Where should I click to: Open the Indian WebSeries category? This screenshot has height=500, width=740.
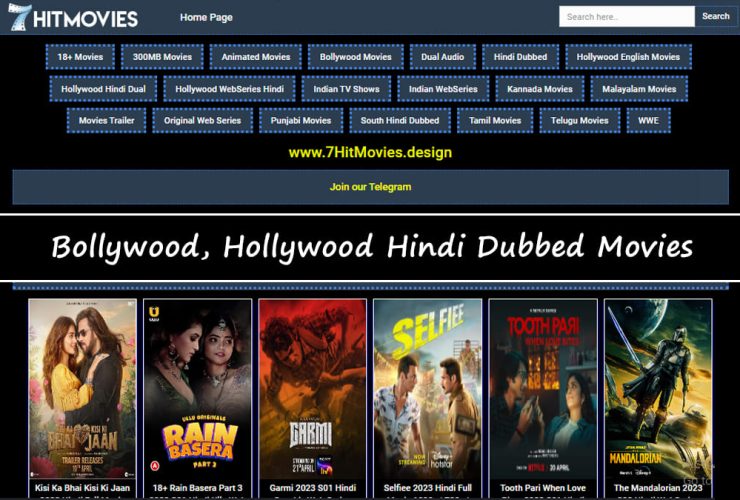coord(443,89)
